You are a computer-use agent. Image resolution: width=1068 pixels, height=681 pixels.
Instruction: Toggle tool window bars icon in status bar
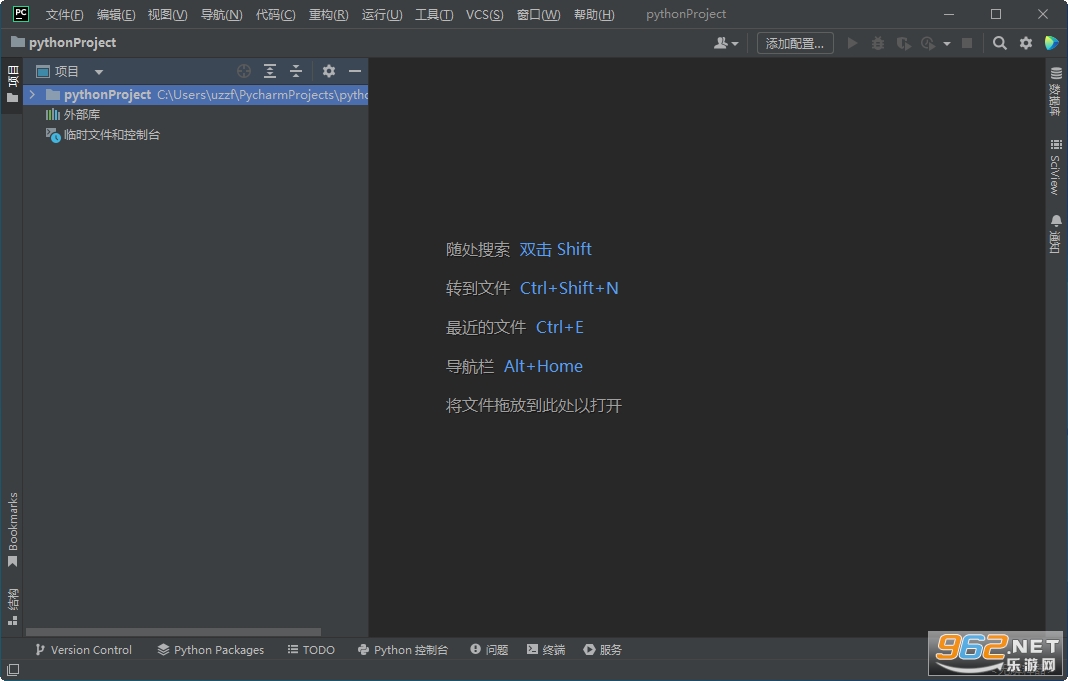[13, 670]
